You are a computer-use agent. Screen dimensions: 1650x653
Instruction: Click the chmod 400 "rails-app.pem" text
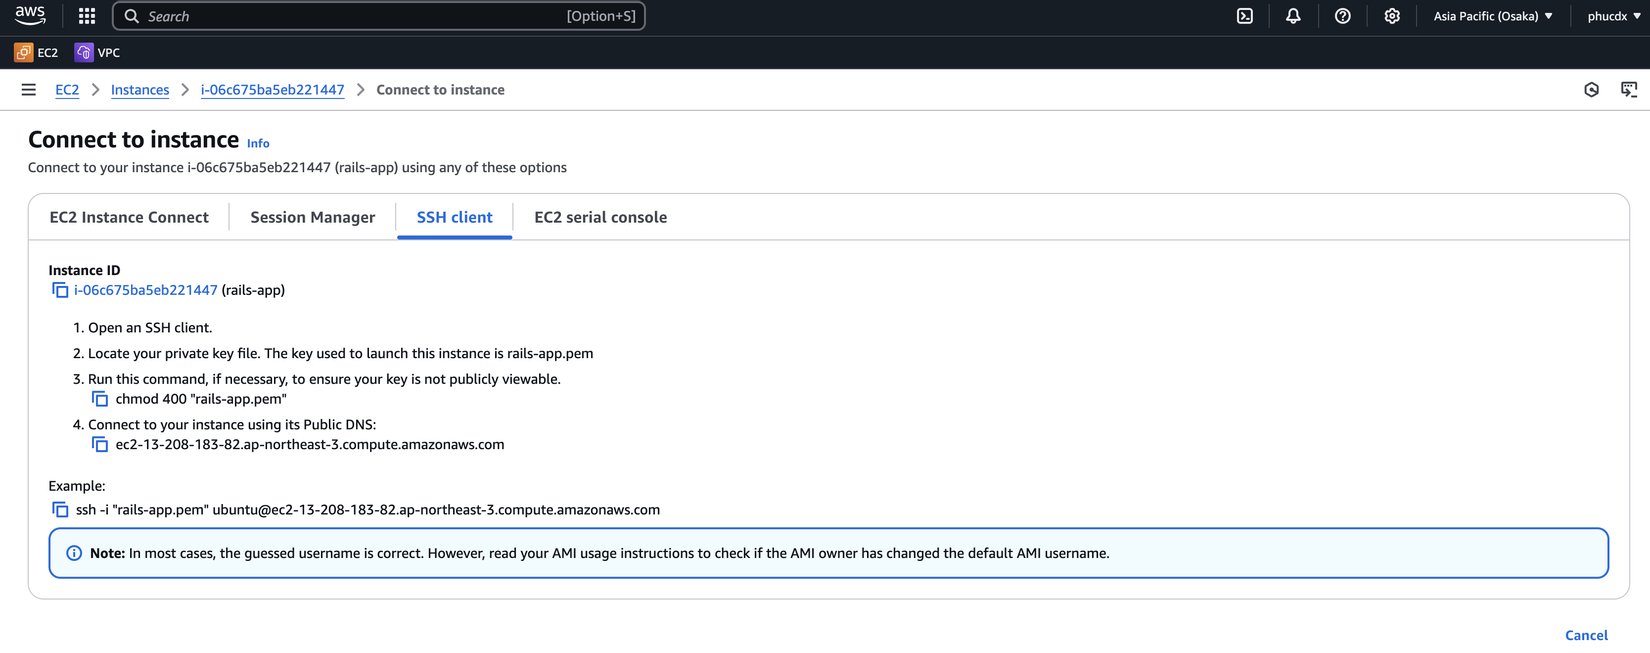(201, 399)
